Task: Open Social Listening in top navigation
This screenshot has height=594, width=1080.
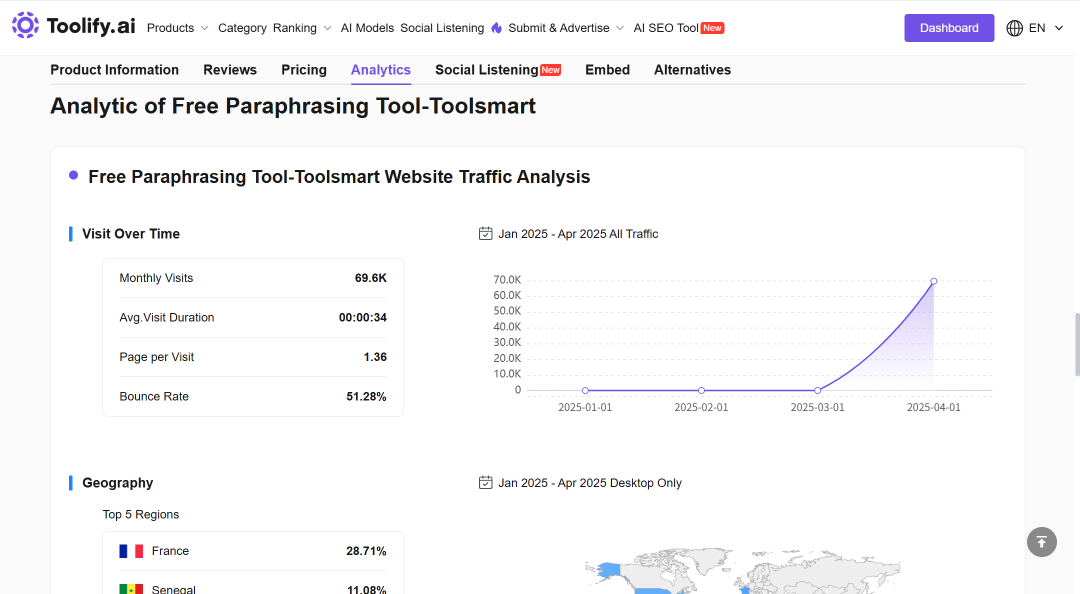Action: [x=442, y=28]
